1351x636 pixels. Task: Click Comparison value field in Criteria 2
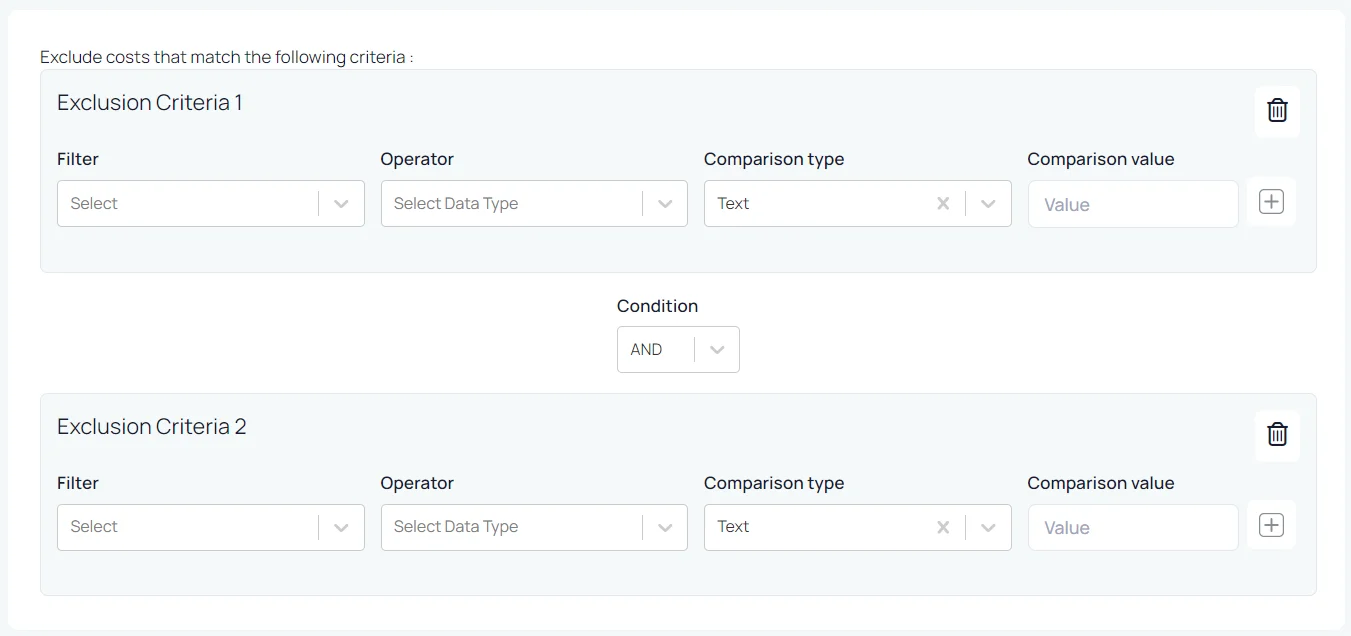(1133, 528)
